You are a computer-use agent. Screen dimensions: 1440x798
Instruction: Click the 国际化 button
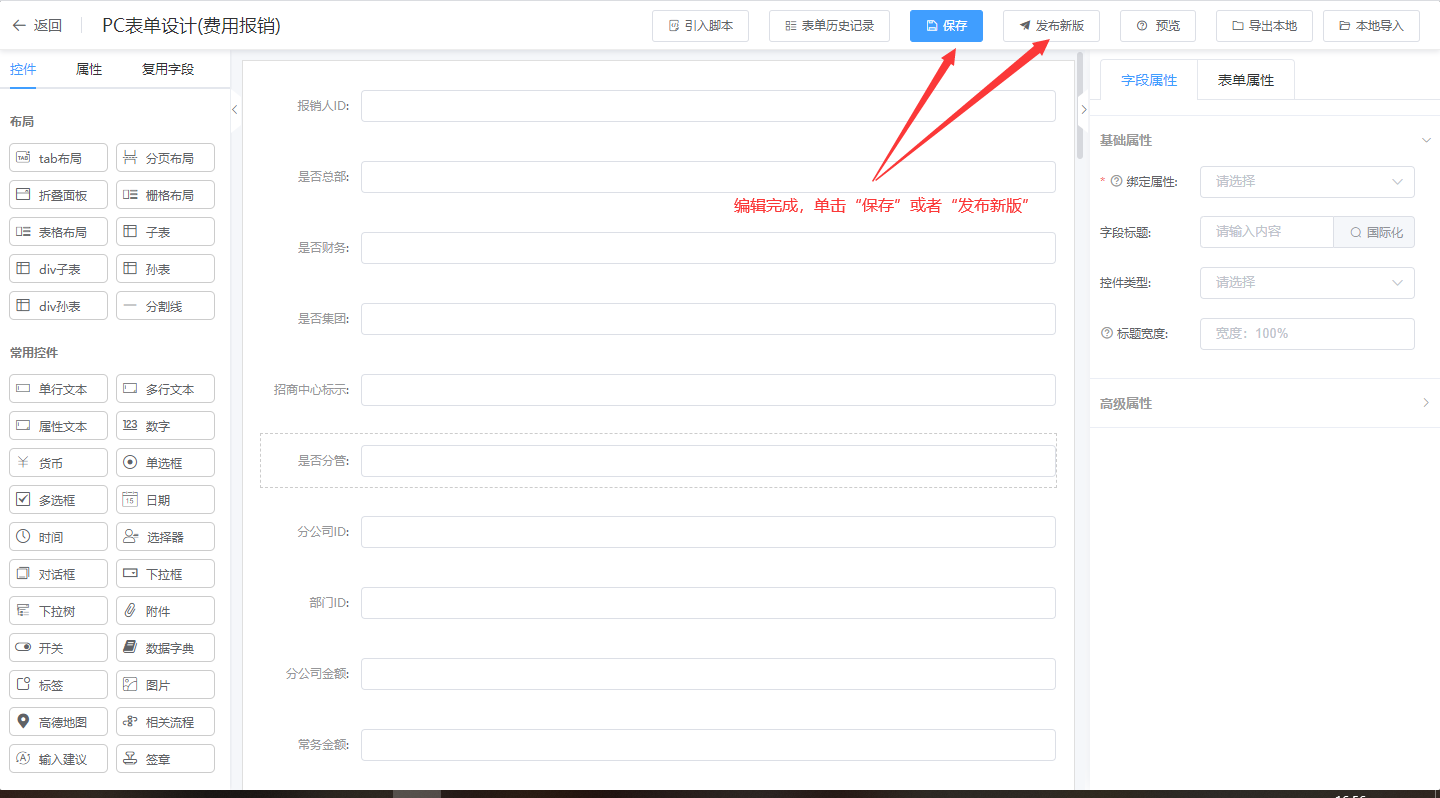(1374, 232)
